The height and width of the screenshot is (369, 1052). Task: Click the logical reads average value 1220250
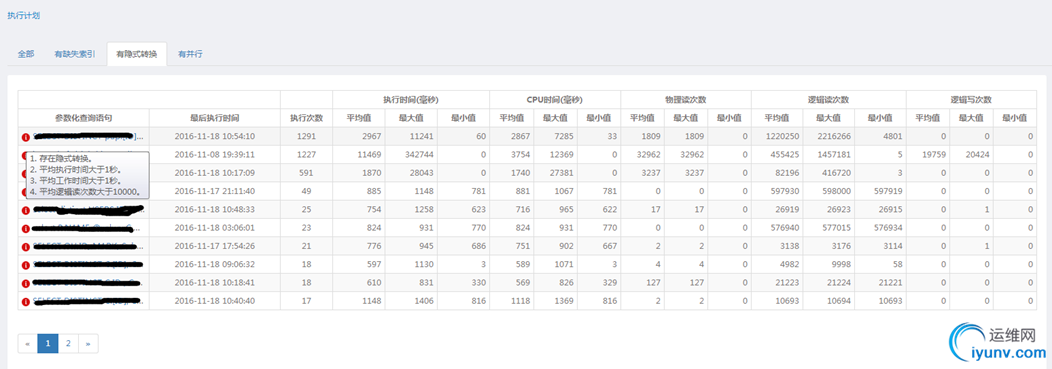click(x=782, y=137)
